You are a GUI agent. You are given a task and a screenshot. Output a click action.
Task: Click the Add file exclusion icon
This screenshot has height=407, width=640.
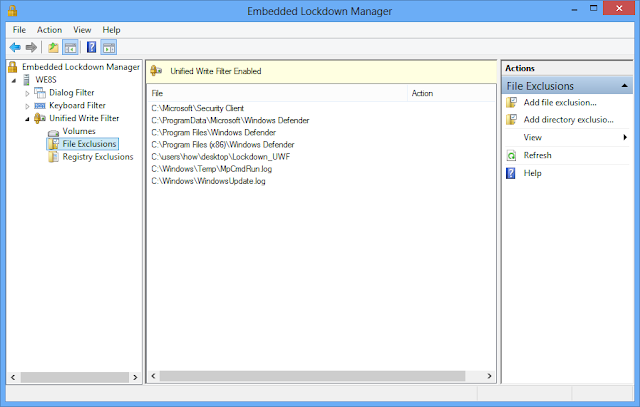click(511, 102)
